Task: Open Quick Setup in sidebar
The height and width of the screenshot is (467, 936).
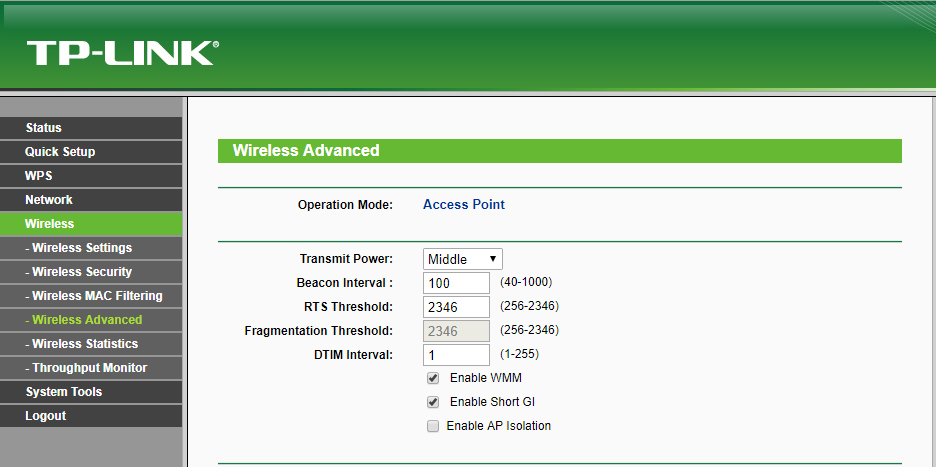Action: pos(91,152)
